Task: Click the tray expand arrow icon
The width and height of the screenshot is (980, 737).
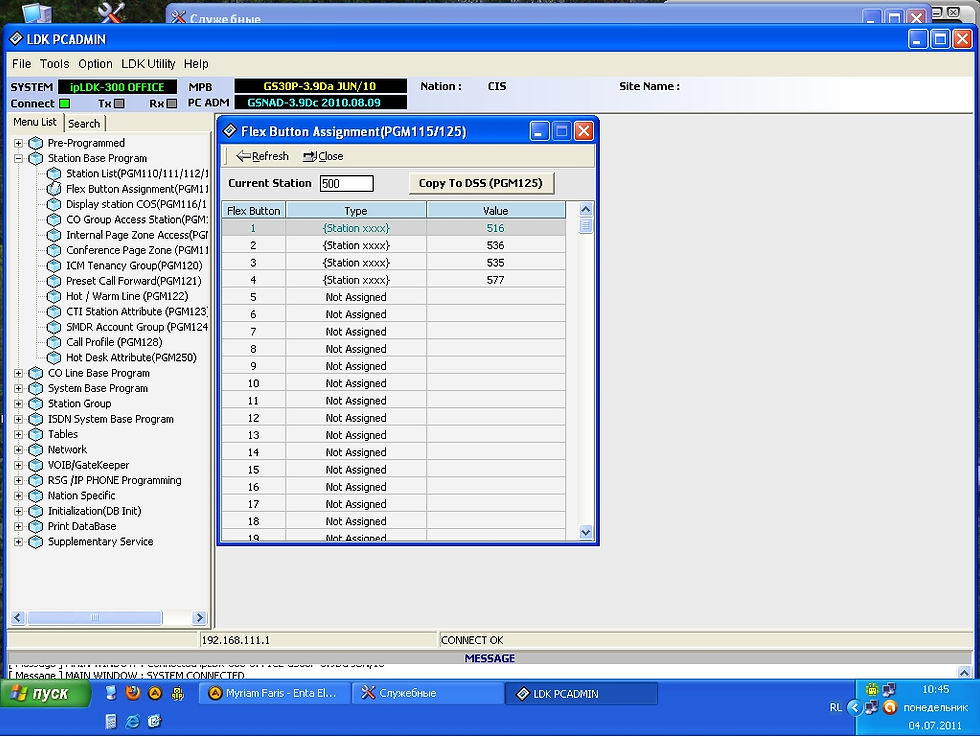Action: pyautogui.click(x=854, y=708)
